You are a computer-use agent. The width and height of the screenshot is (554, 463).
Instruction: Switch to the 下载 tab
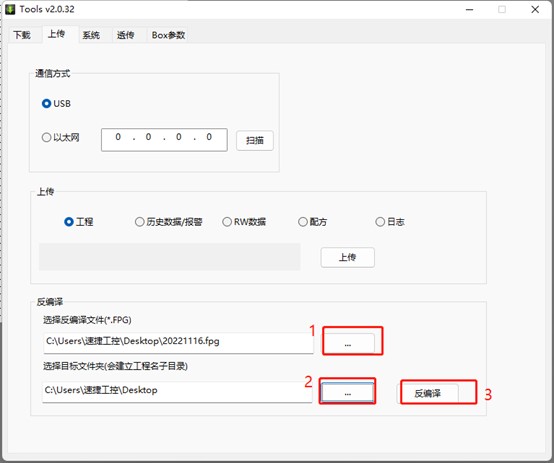click(22, 35)
